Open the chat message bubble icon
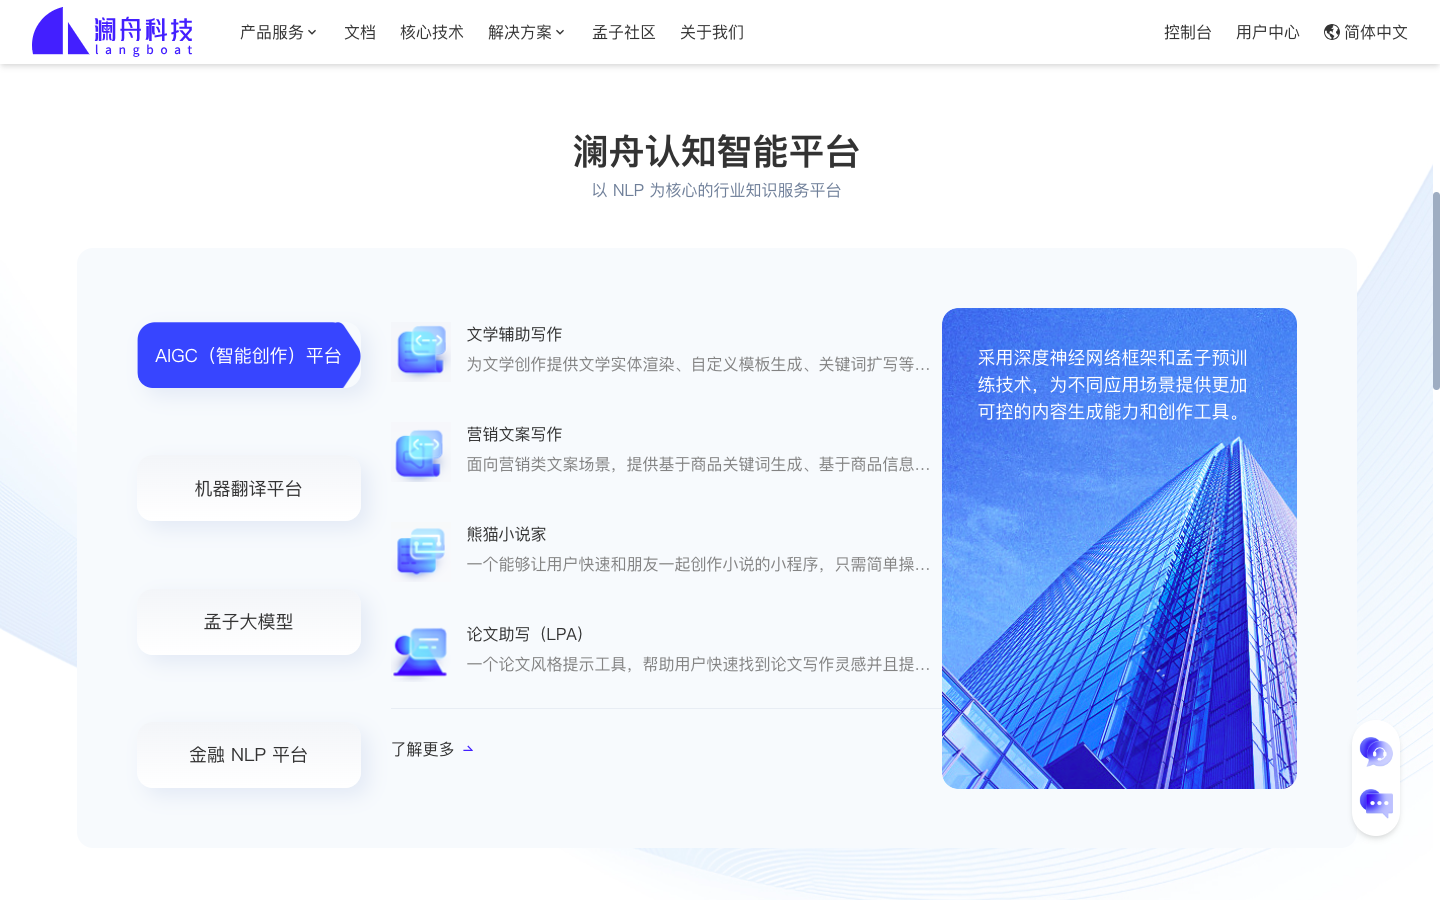The image size is (1440, 900). [1376, 803]
